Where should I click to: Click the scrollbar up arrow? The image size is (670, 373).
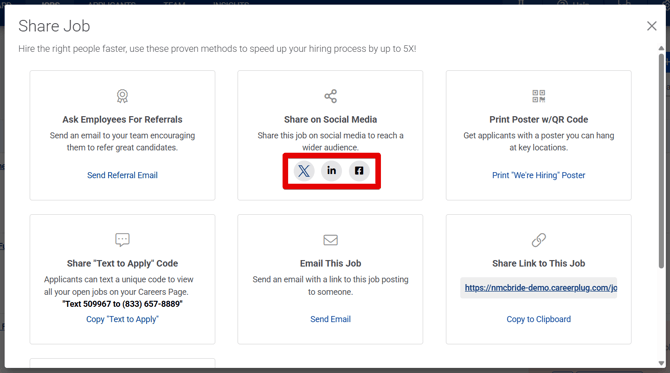pyautogui.click(x=661, y=48)
